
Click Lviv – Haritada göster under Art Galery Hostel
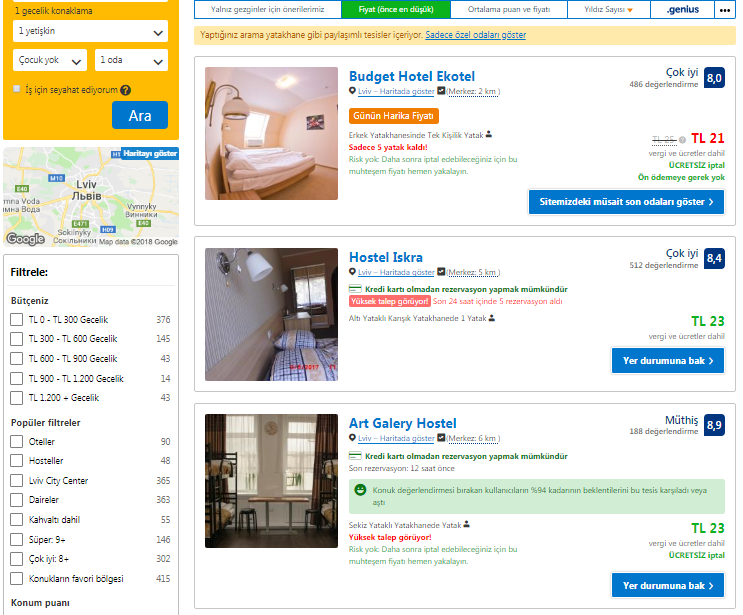pyautogui.click(x=396, y=439)
